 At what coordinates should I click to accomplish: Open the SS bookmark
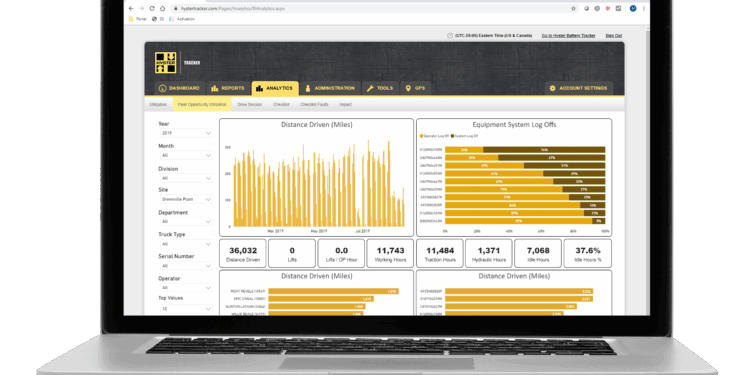[x=158, y=19]
